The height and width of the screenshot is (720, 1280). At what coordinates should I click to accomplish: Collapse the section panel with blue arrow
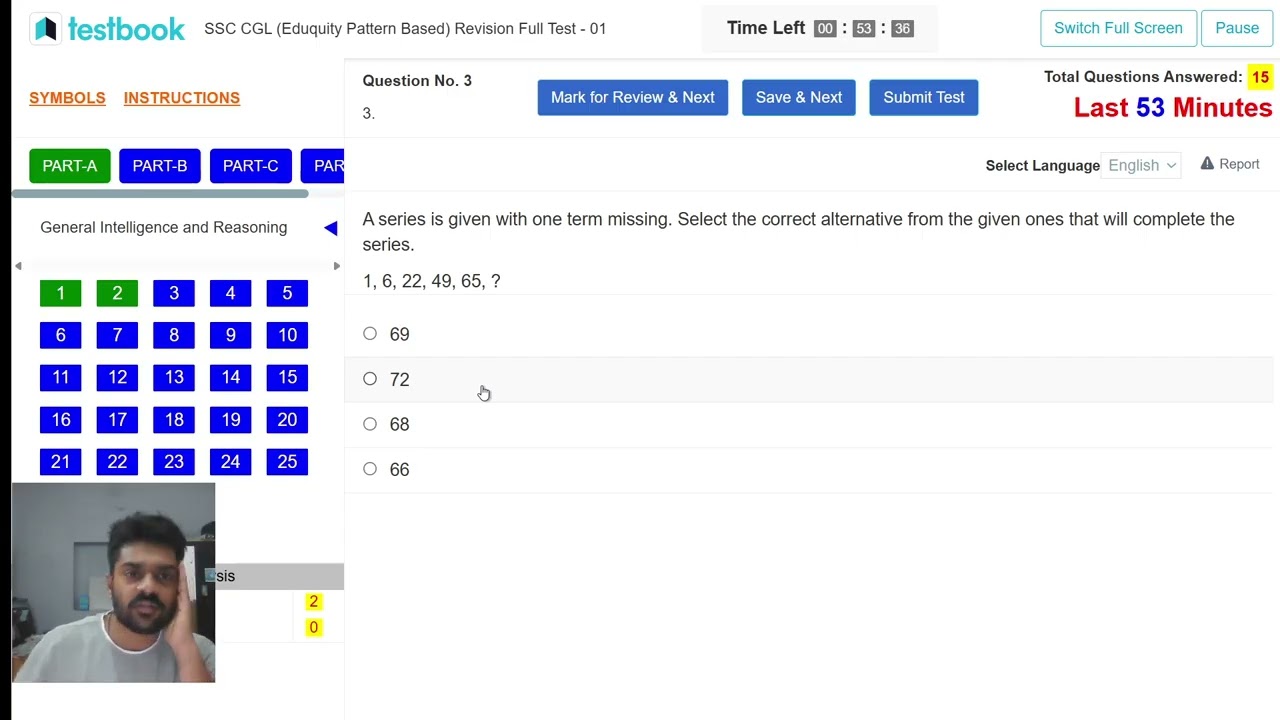point(331,228)
